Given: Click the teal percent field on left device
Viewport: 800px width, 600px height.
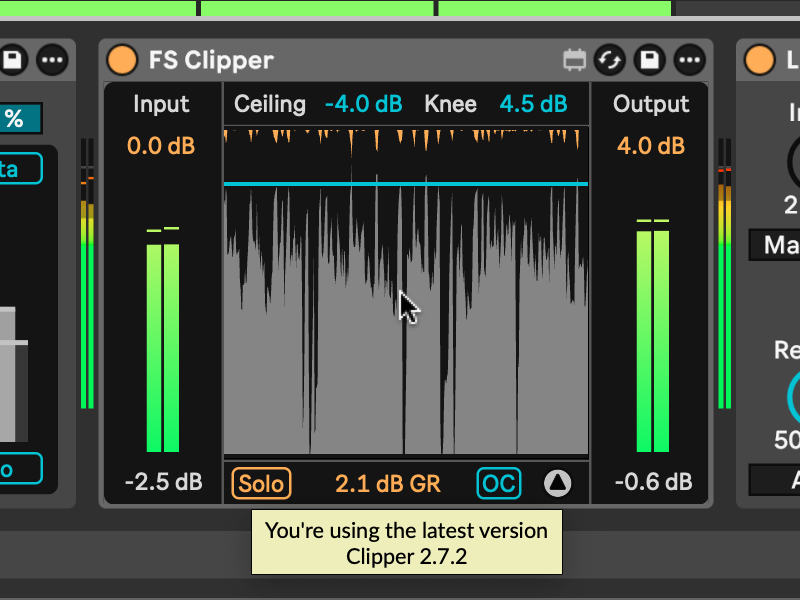Looking at the screenshot, I should tap(20, 118).
